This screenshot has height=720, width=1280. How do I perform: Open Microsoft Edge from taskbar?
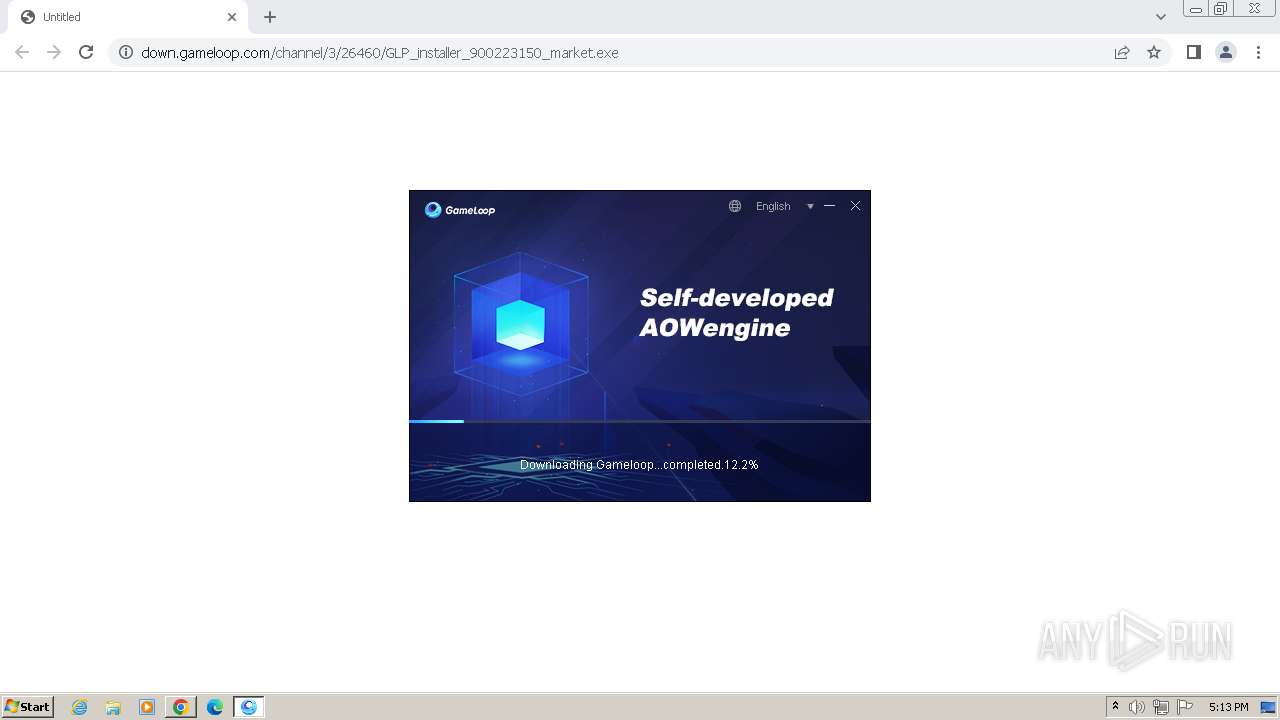[x=215, y=707]
